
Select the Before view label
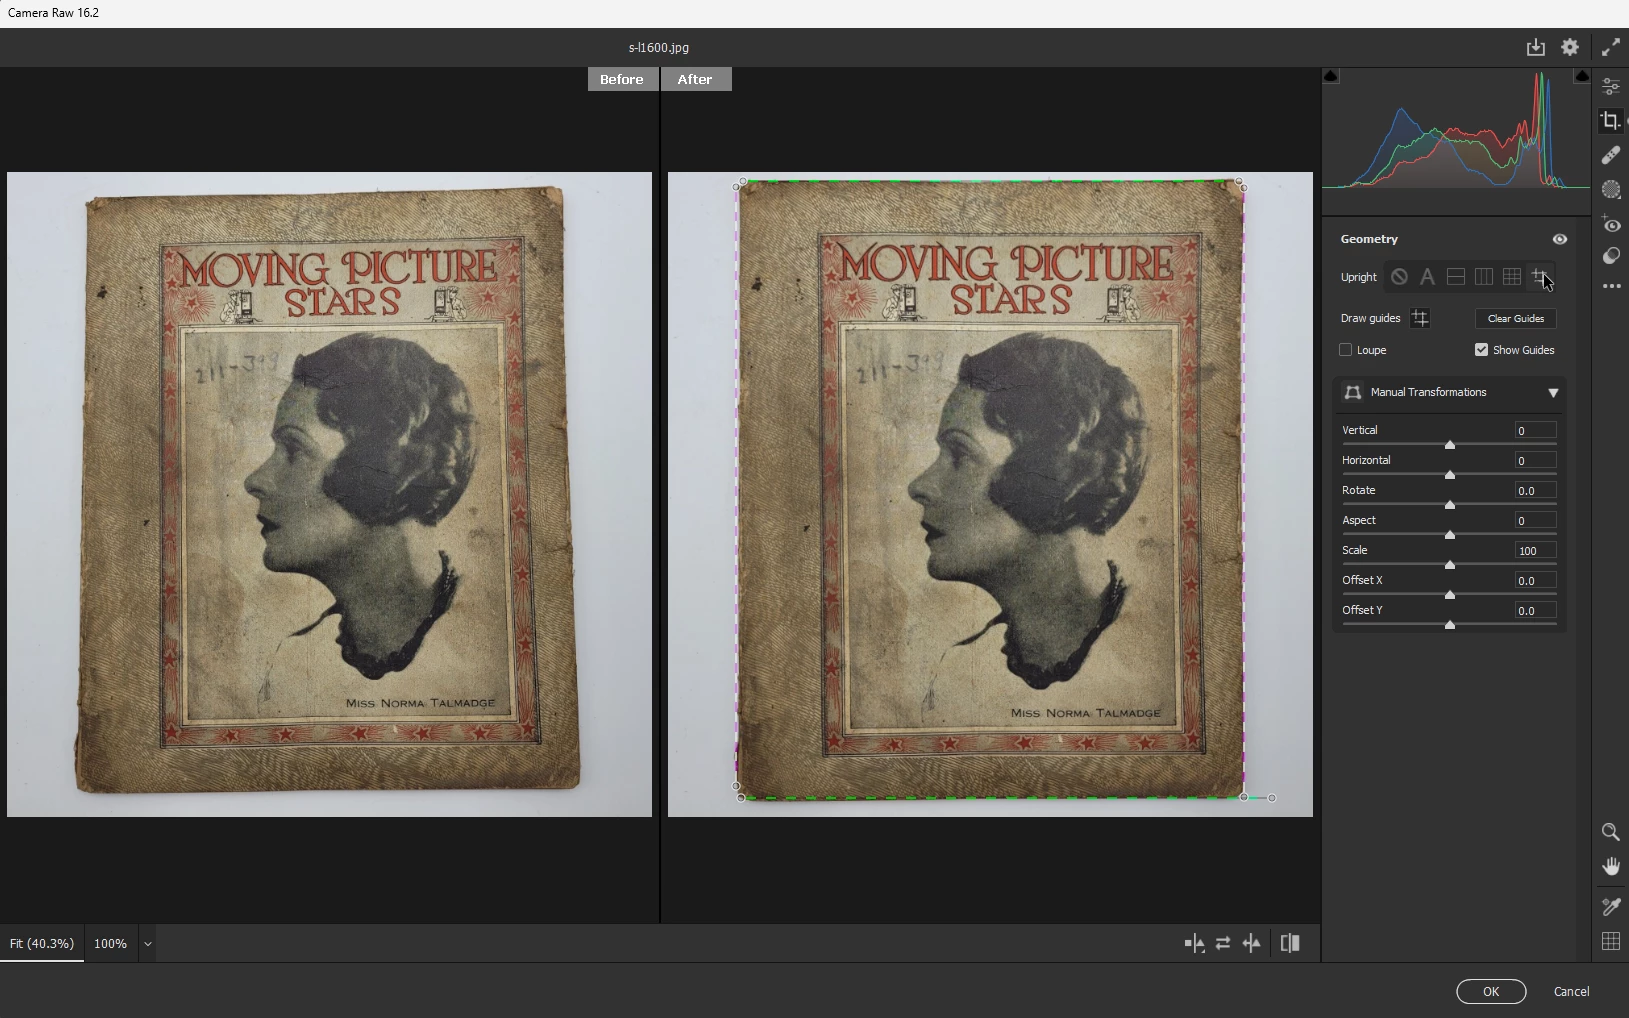622,79
